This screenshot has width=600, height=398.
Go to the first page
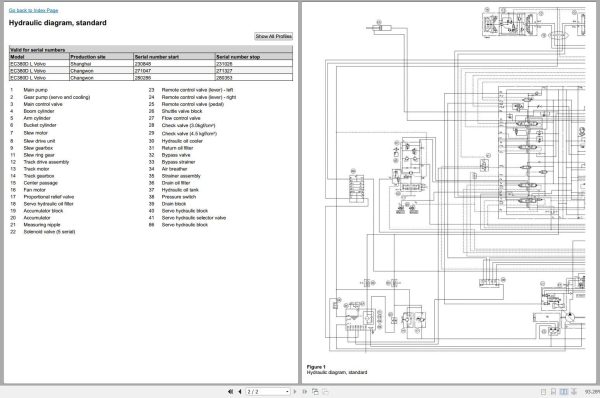click(x=230, y=391)
